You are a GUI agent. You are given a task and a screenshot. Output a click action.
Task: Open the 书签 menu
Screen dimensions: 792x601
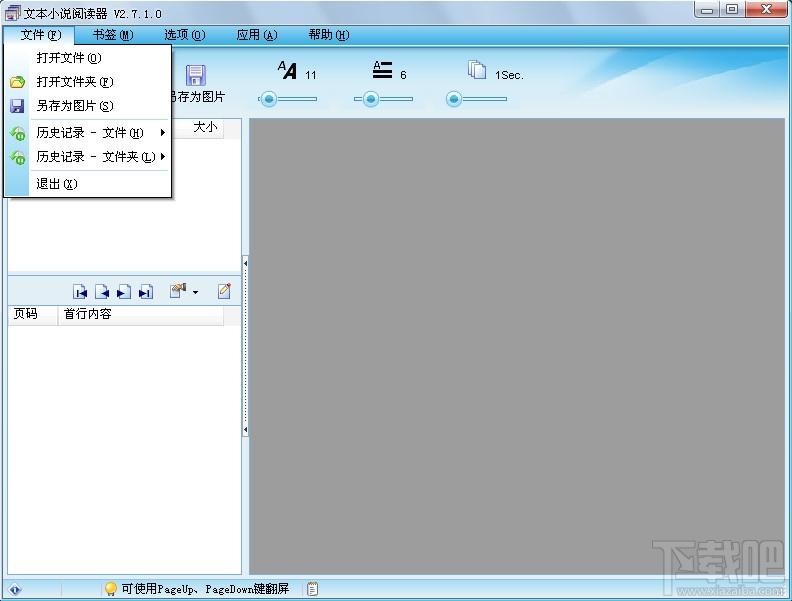pos(113,35)
